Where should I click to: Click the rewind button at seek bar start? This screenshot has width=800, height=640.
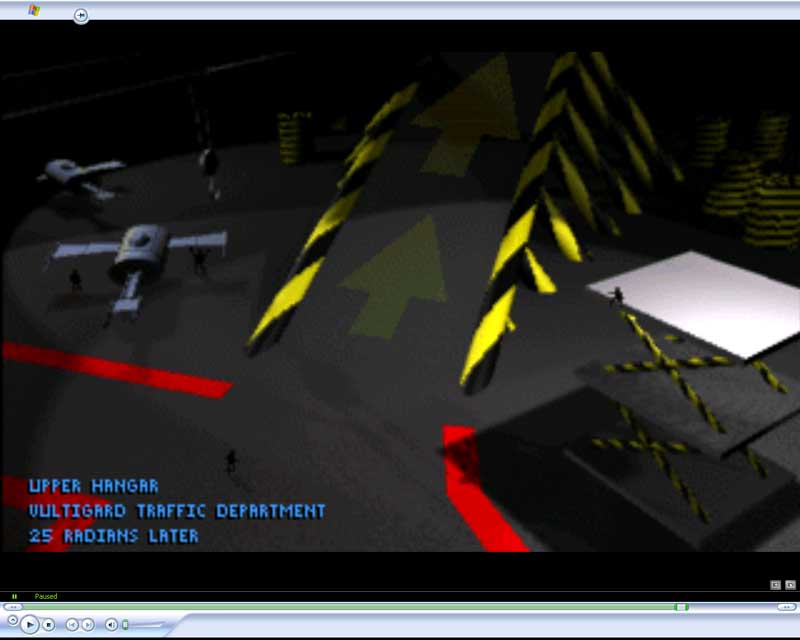[x=13, y=607]
